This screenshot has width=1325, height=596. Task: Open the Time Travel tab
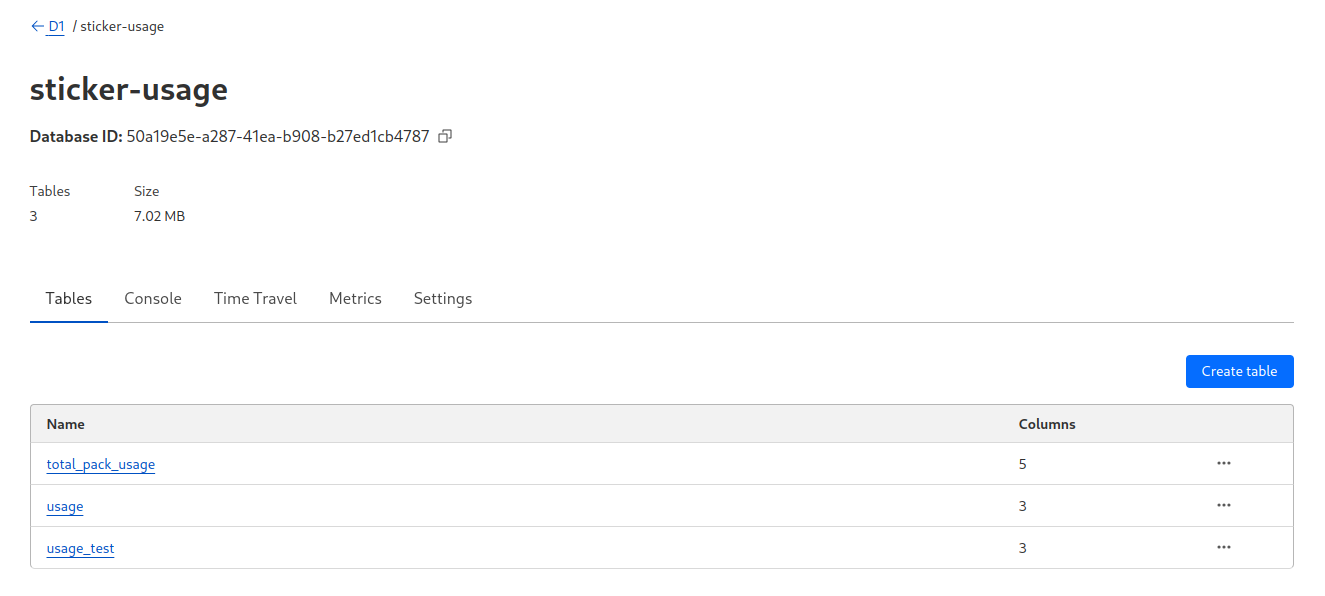pyautogui.click(x=255, y=299)
